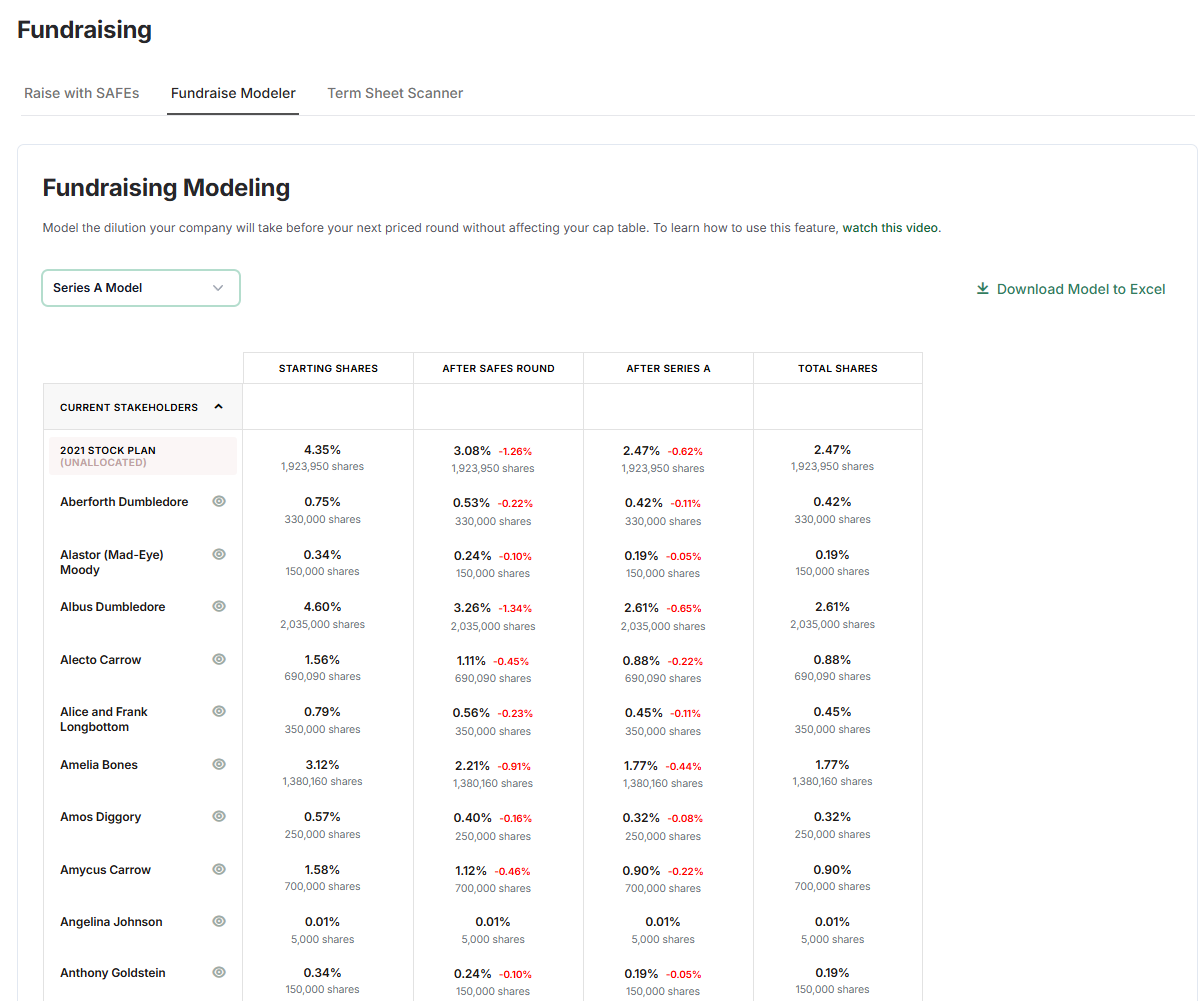Click Anthony Goldstein stakeholder name

(112, 973)
